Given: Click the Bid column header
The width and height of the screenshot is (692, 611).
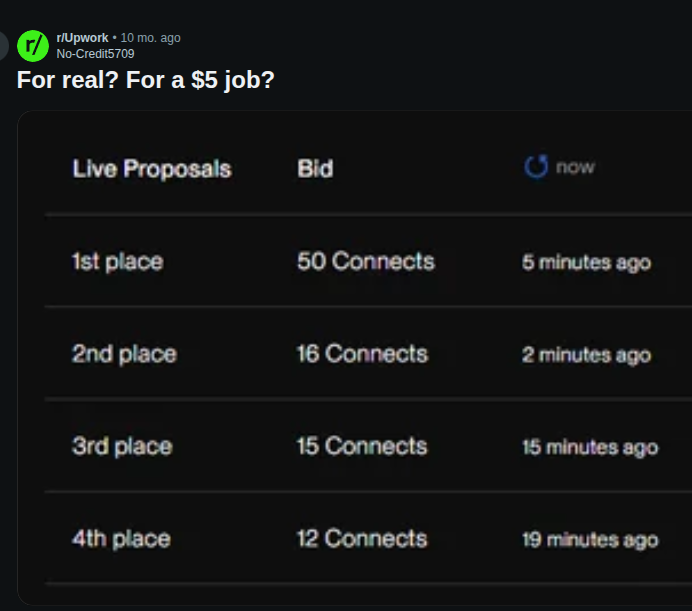Looking at the screenshot, I should (315, 169).
